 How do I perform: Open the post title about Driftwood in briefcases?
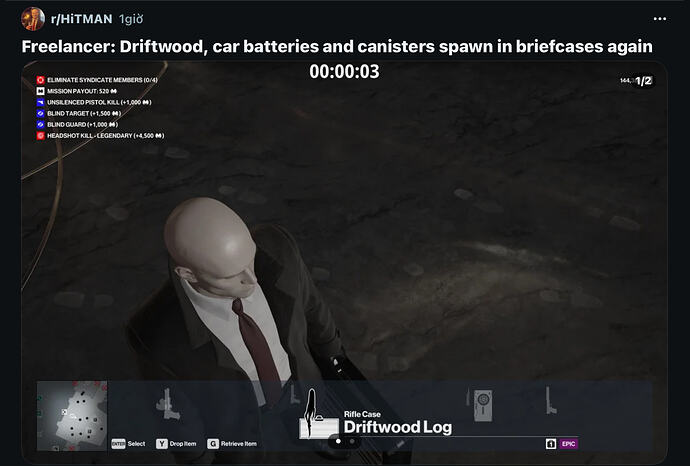click(x=337, y=46)
